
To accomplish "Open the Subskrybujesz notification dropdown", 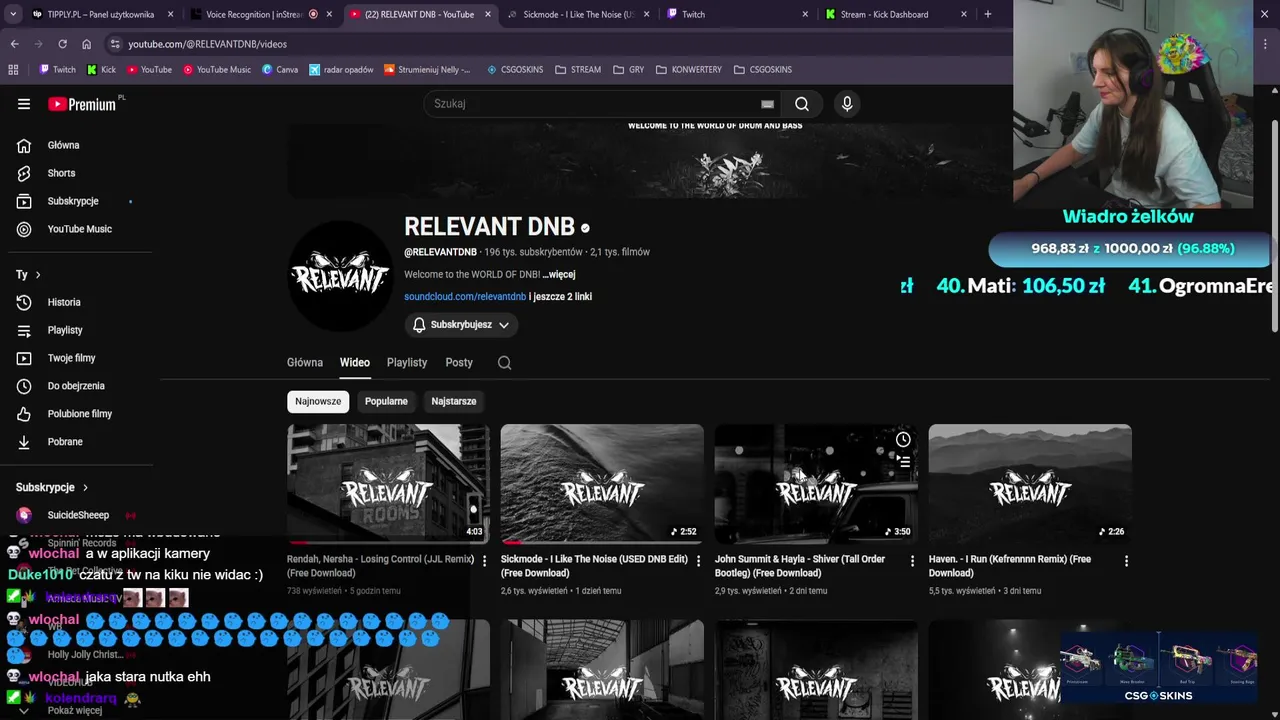I will pos(461,325).
